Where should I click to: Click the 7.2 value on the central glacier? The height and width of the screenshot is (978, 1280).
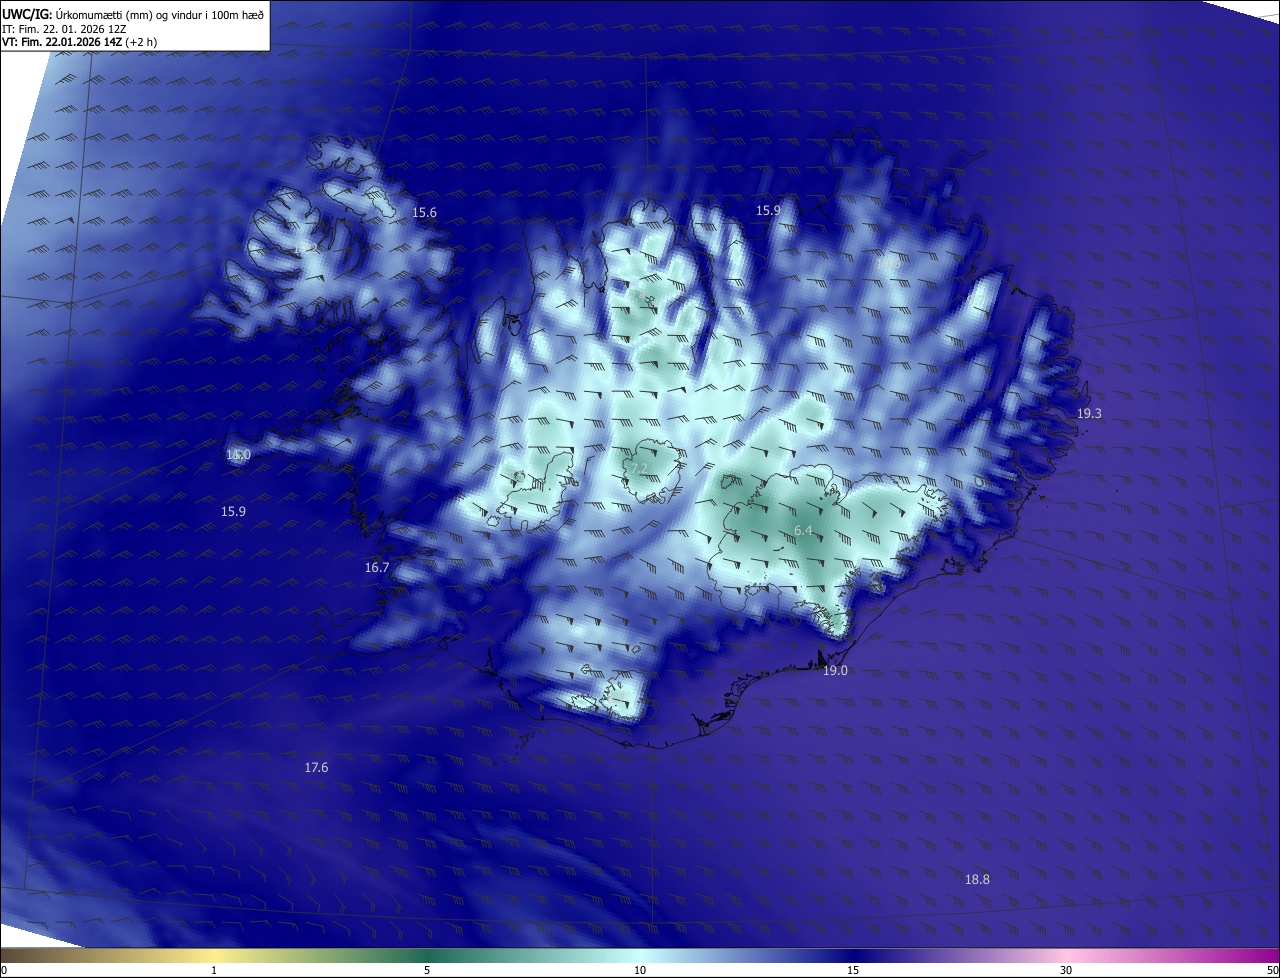pos(639,468)
